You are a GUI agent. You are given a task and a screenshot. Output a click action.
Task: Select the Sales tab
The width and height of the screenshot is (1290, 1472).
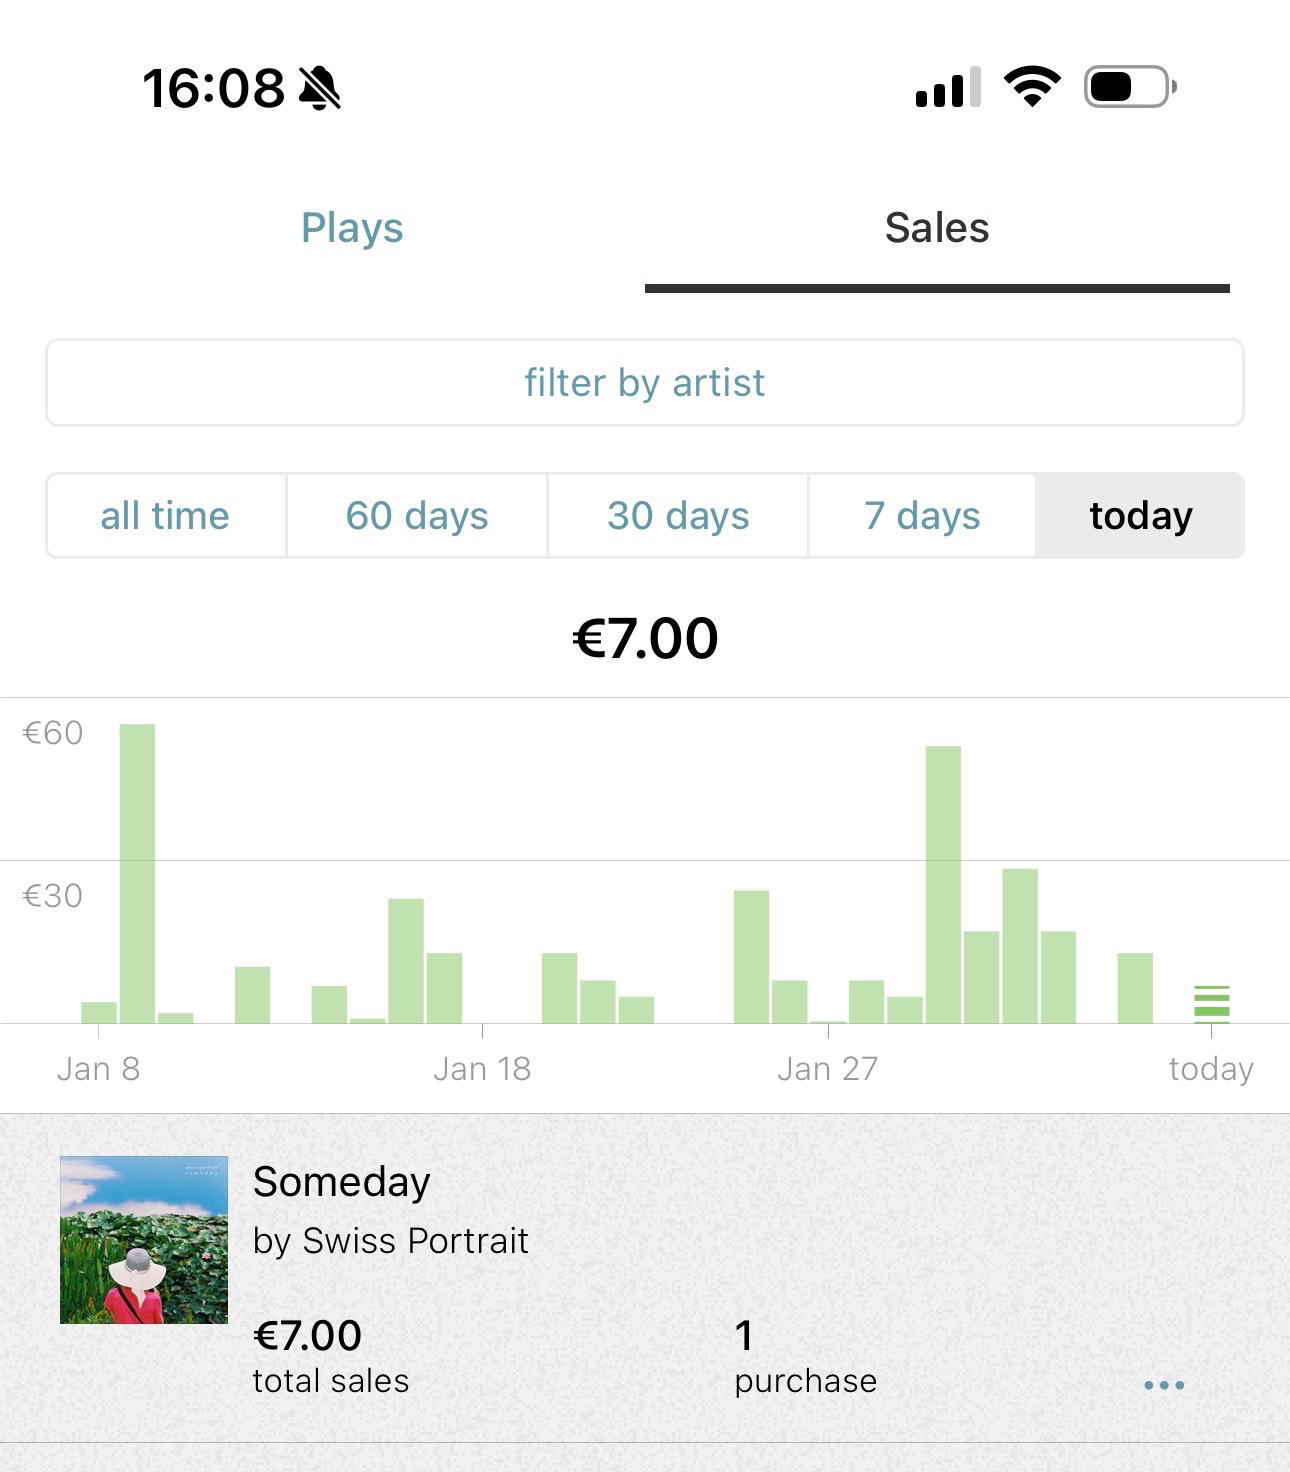click(x=937, y=228)
